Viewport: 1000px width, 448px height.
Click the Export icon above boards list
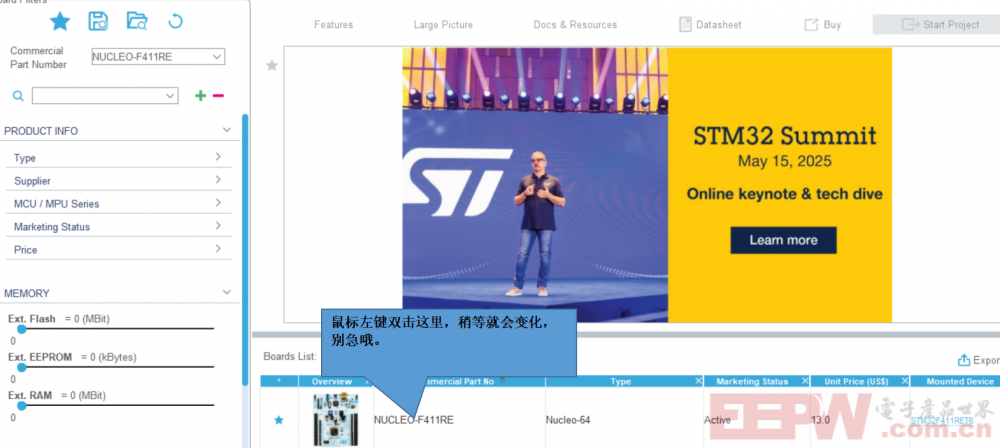tap(964, 360)
